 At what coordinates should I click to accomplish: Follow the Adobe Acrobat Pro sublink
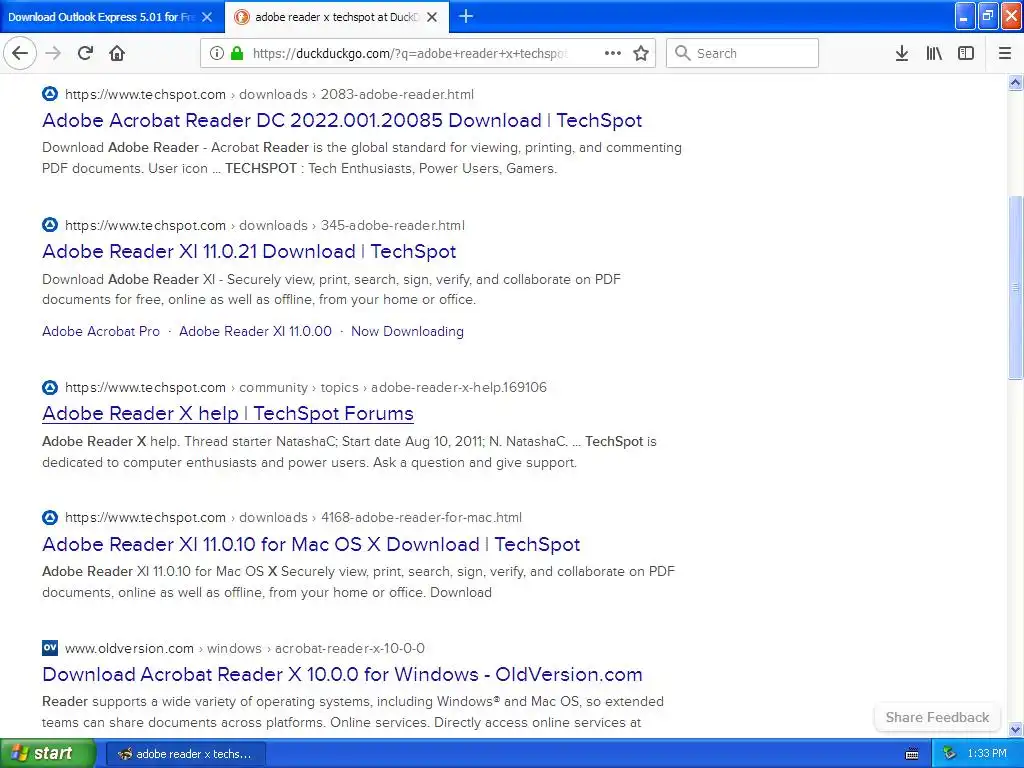pyautogui.click(x=101, y=331)
